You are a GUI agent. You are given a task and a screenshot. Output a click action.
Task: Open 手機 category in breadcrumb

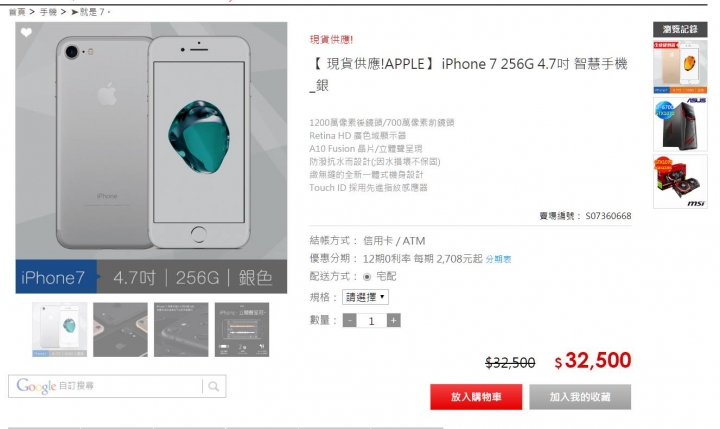coord(48,12)
